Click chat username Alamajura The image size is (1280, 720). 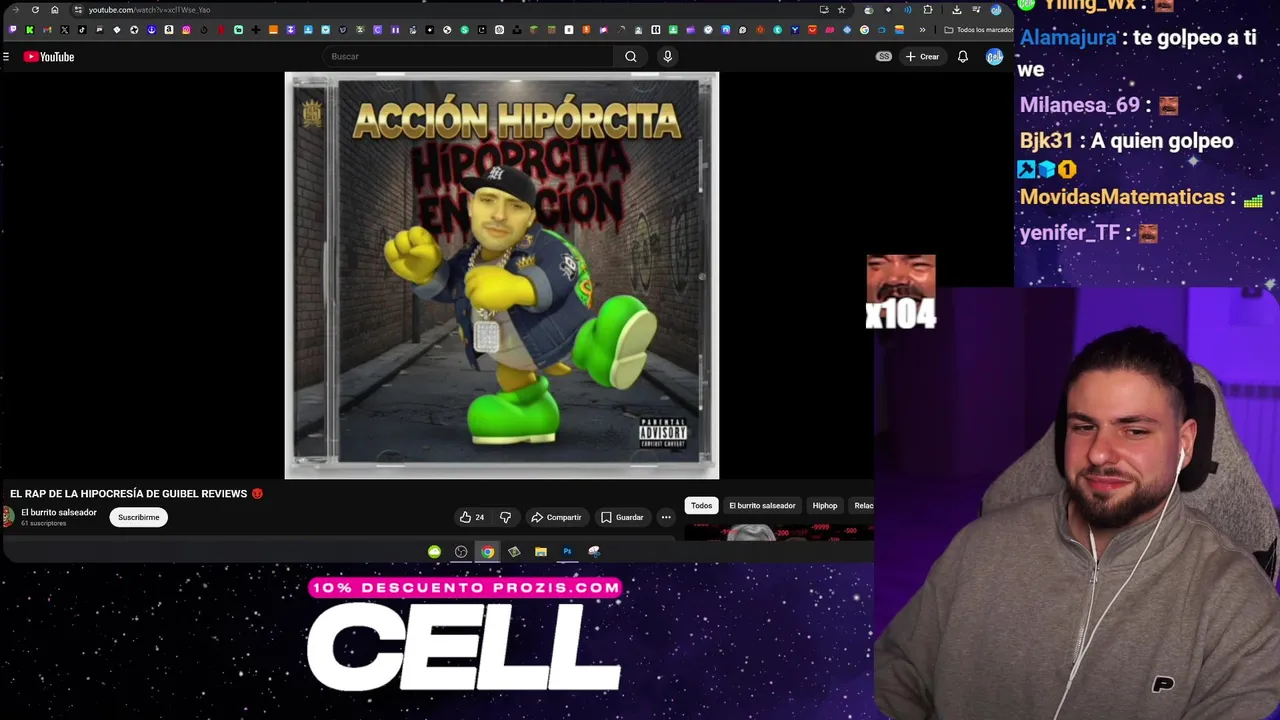tap(1068, 39)
